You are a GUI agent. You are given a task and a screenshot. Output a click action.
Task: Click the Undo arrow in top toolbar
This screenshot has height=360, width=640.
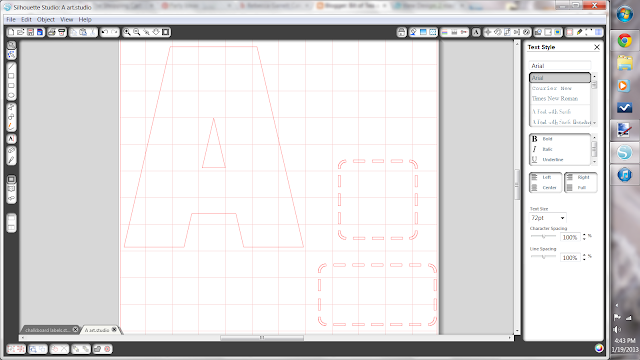[105, 32]
